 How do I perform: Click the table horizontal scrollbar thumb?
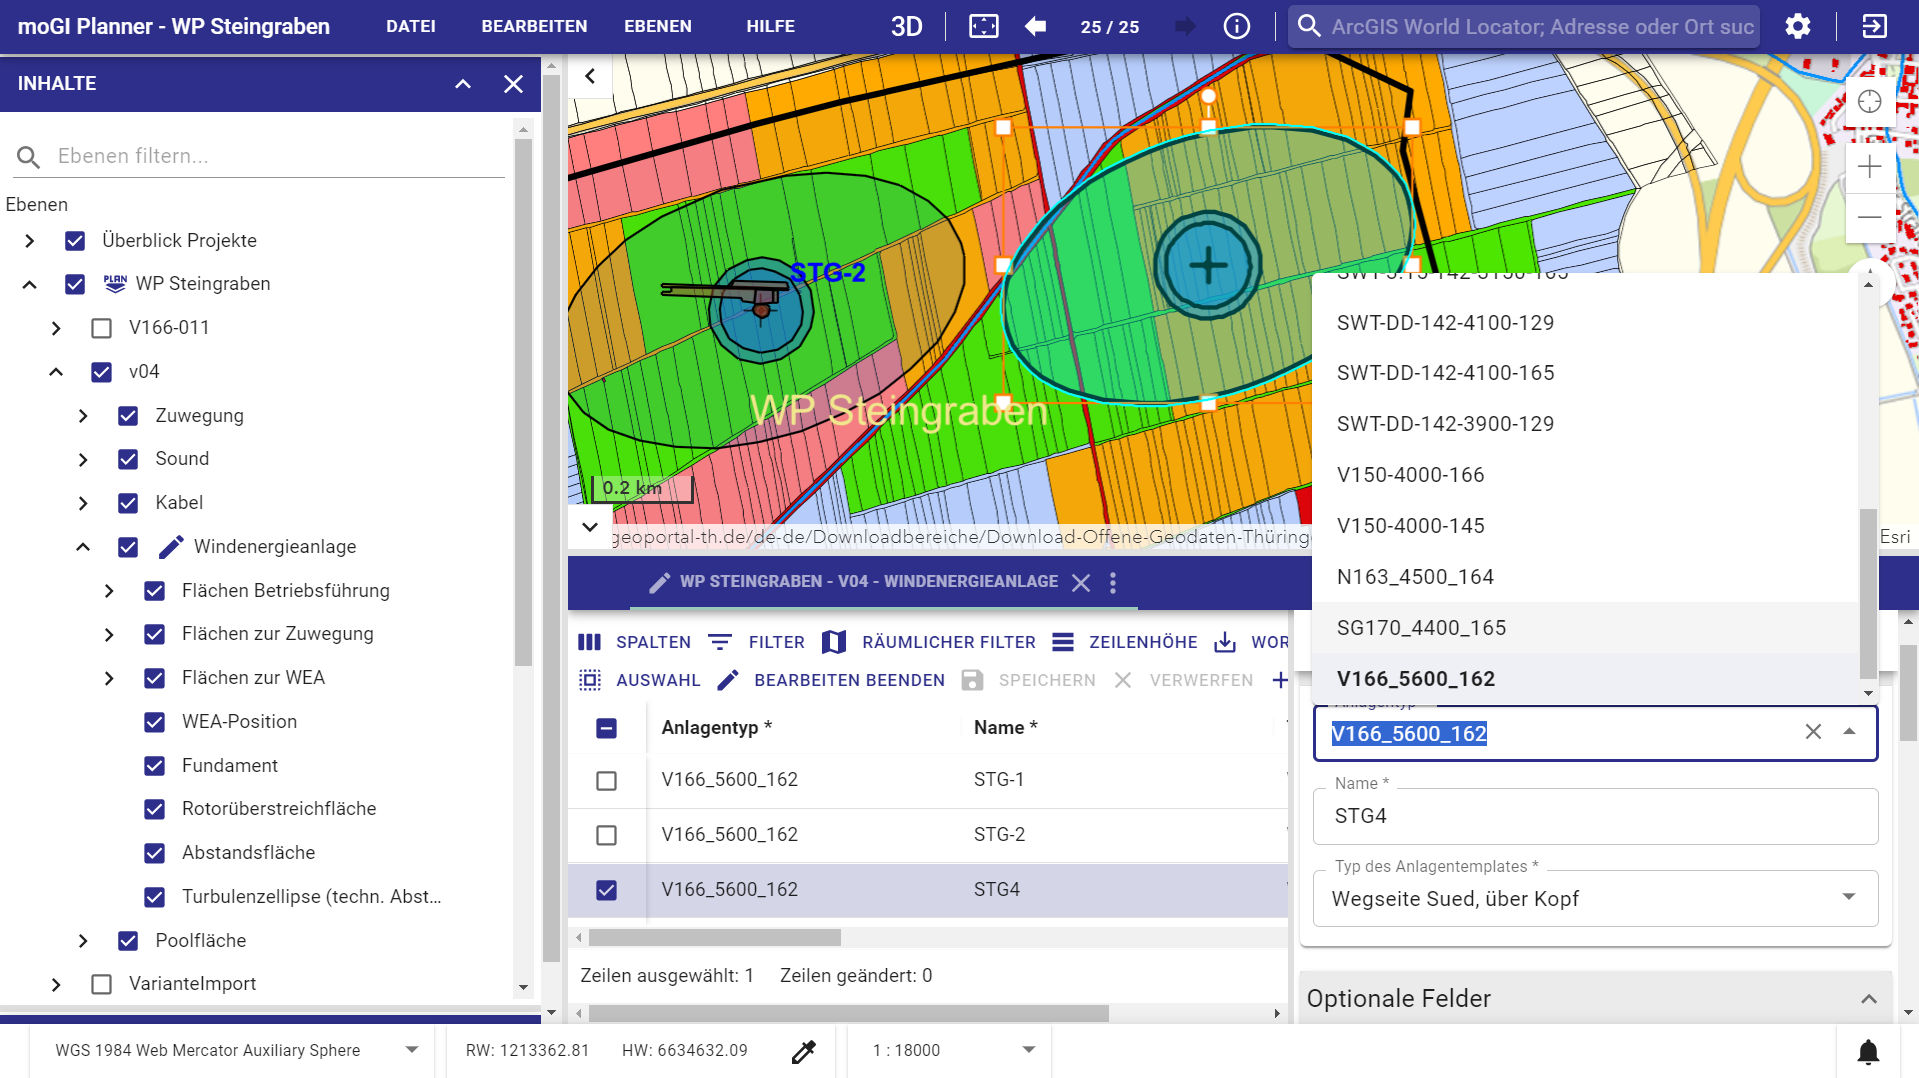pyautogui.click(x=714, y=938)
